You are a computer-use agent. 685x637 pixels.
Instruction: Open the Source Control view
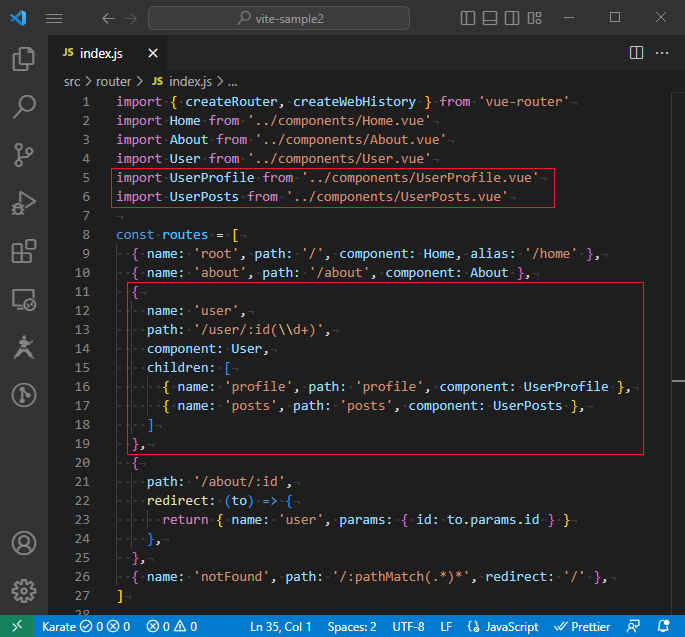(x=24, y=155)
